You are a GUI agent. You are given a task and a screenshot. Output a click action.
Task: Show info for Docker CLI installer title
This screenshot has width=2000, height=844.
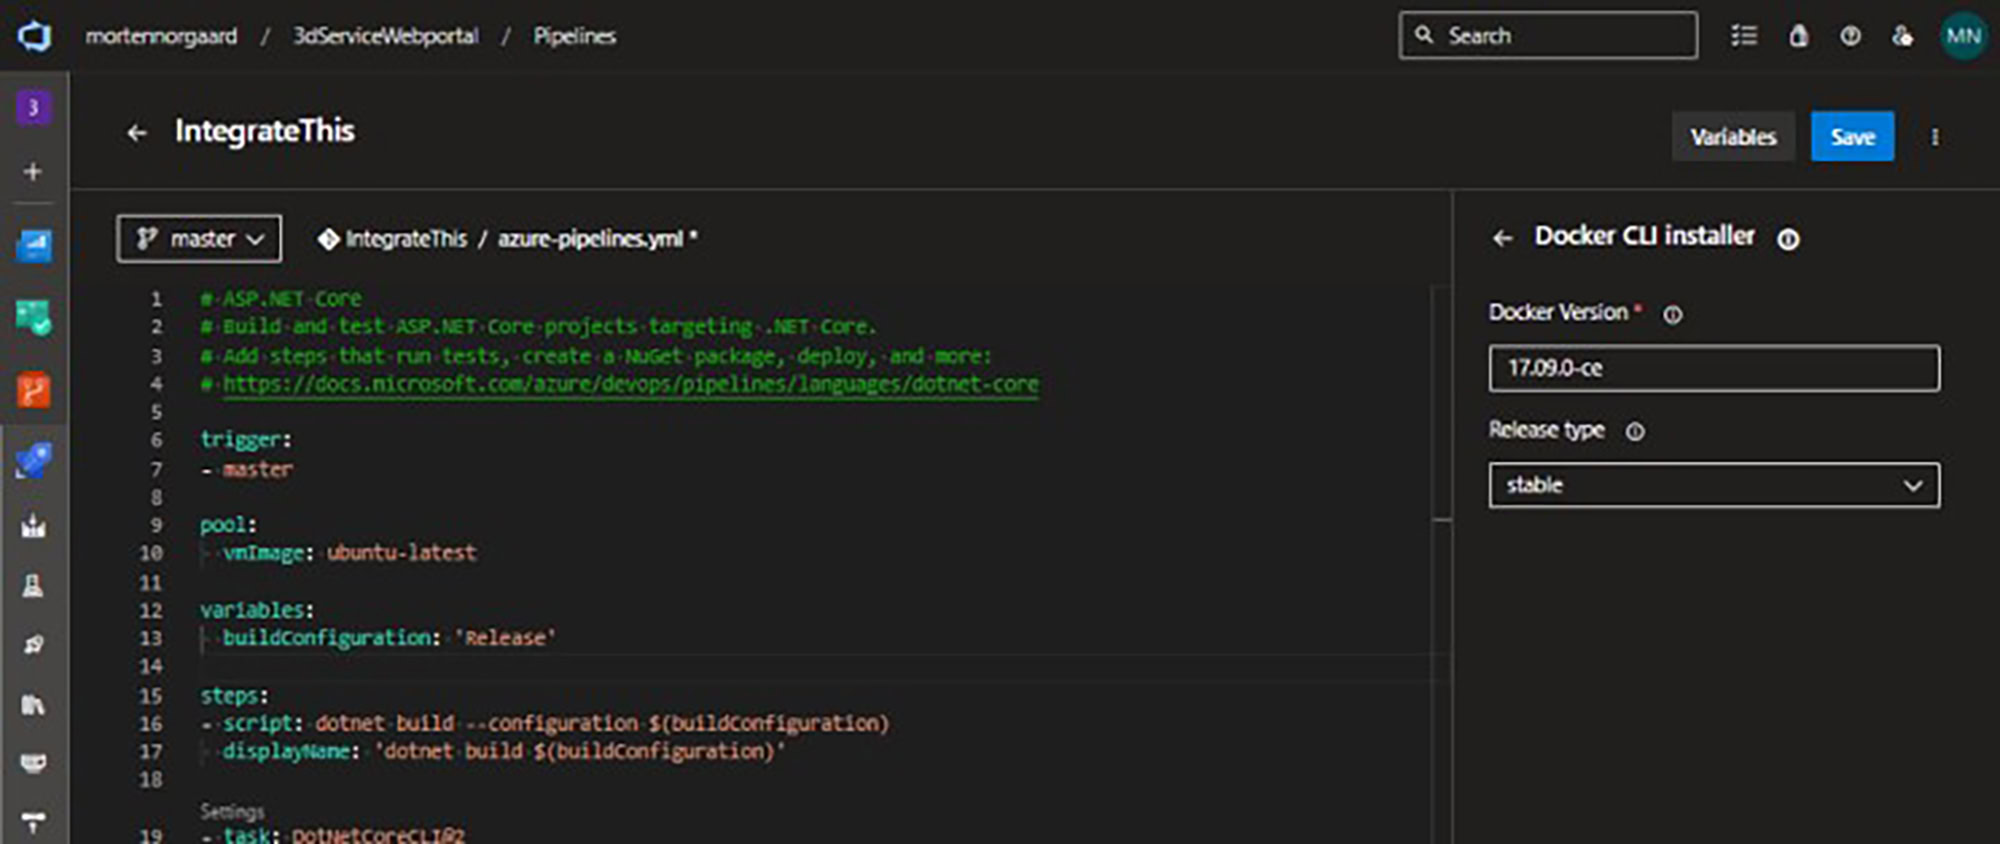(x=1788, y=239)
